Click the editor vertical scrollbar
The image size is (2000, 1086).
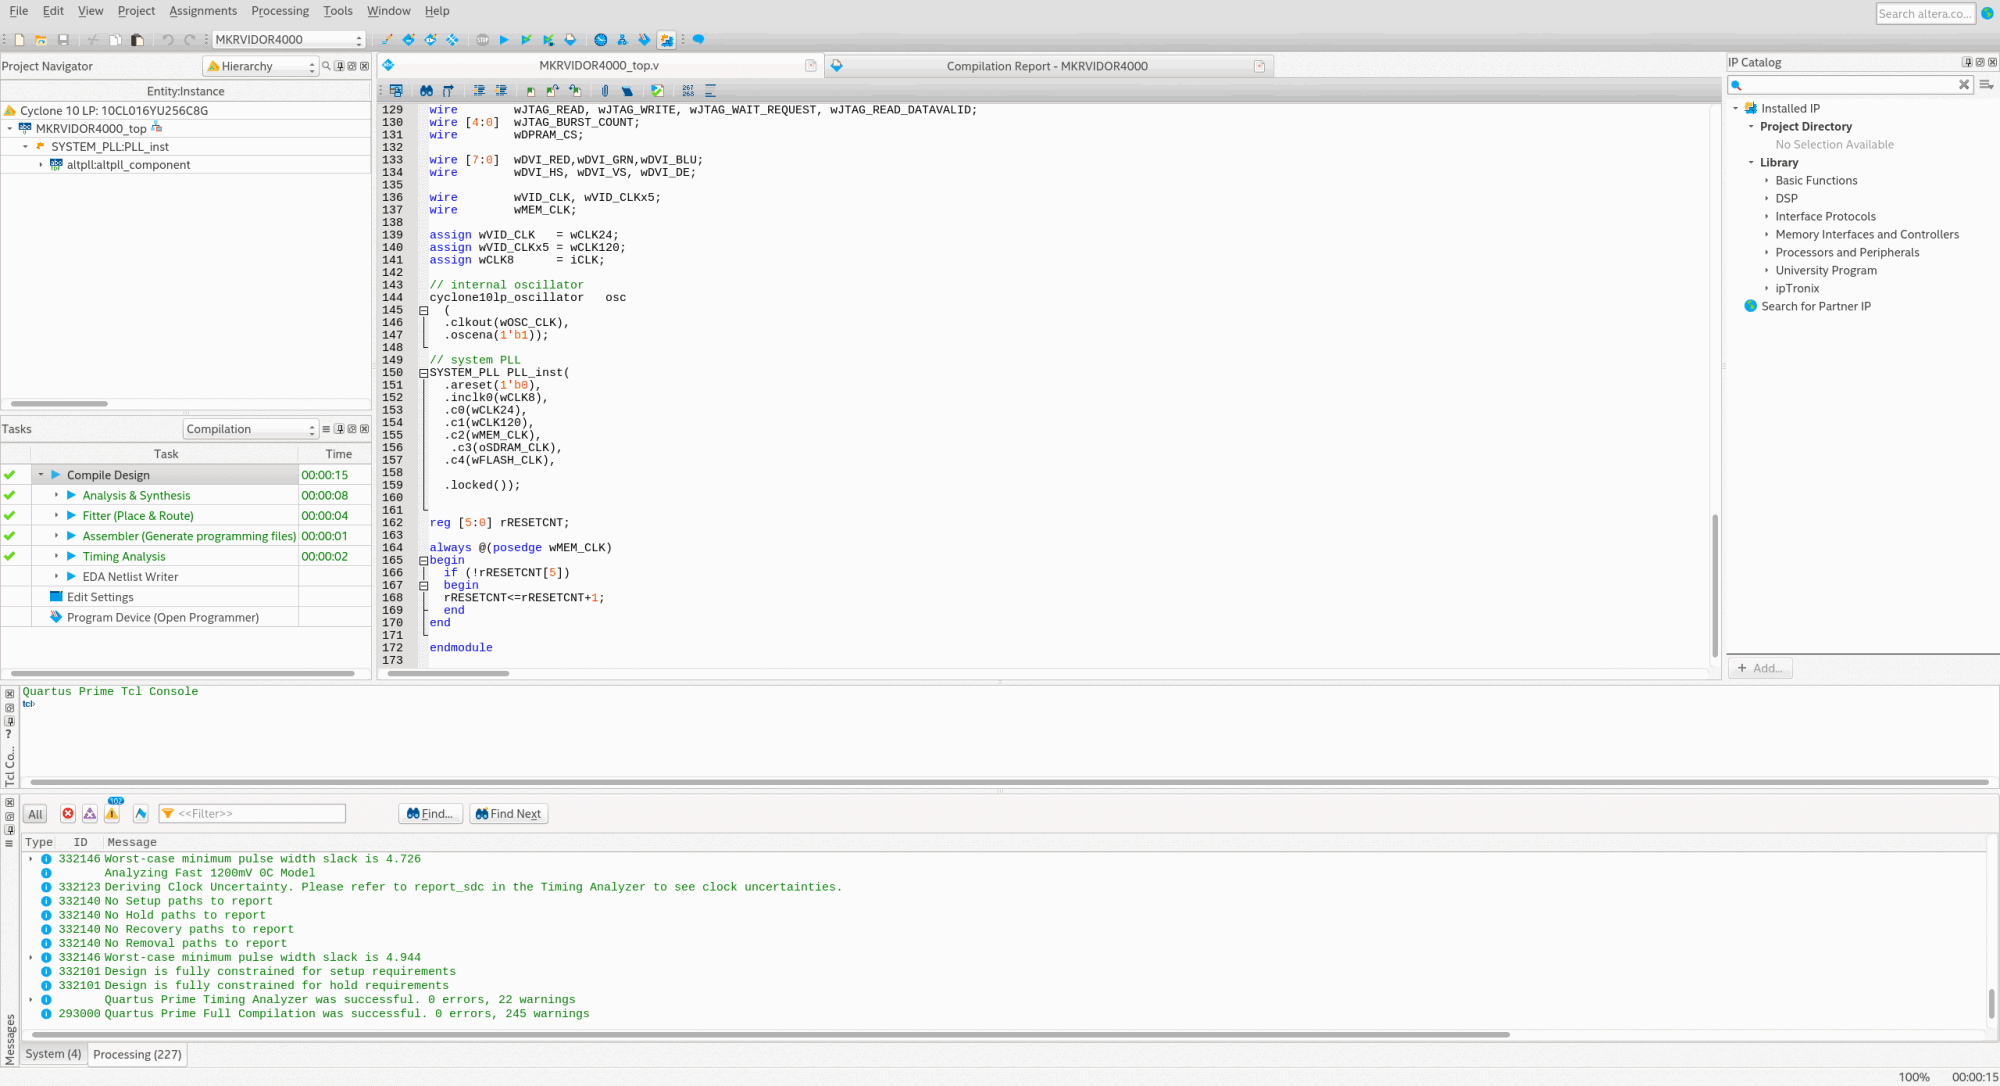1715,585
